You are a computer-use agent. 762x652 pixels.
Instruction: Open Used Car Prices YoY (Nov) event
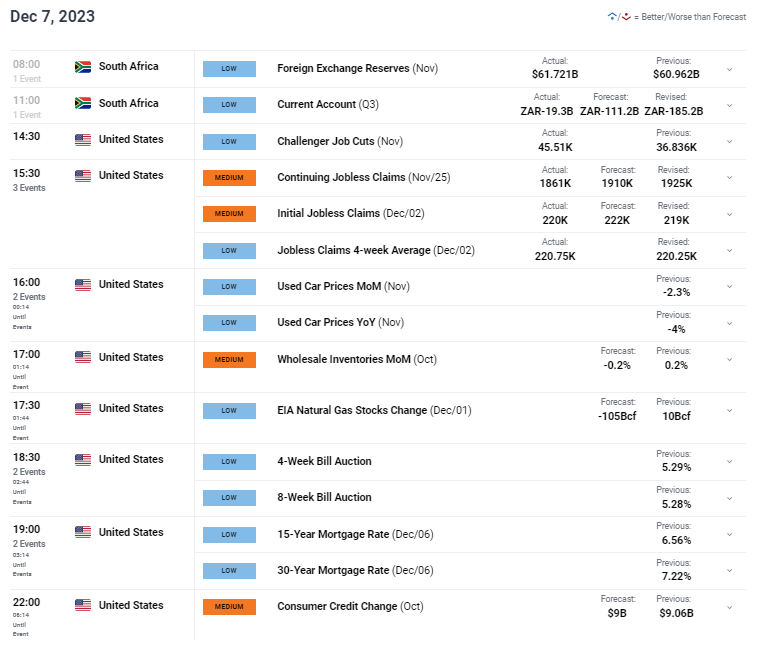pyautogui.click(x=340, y=322)
